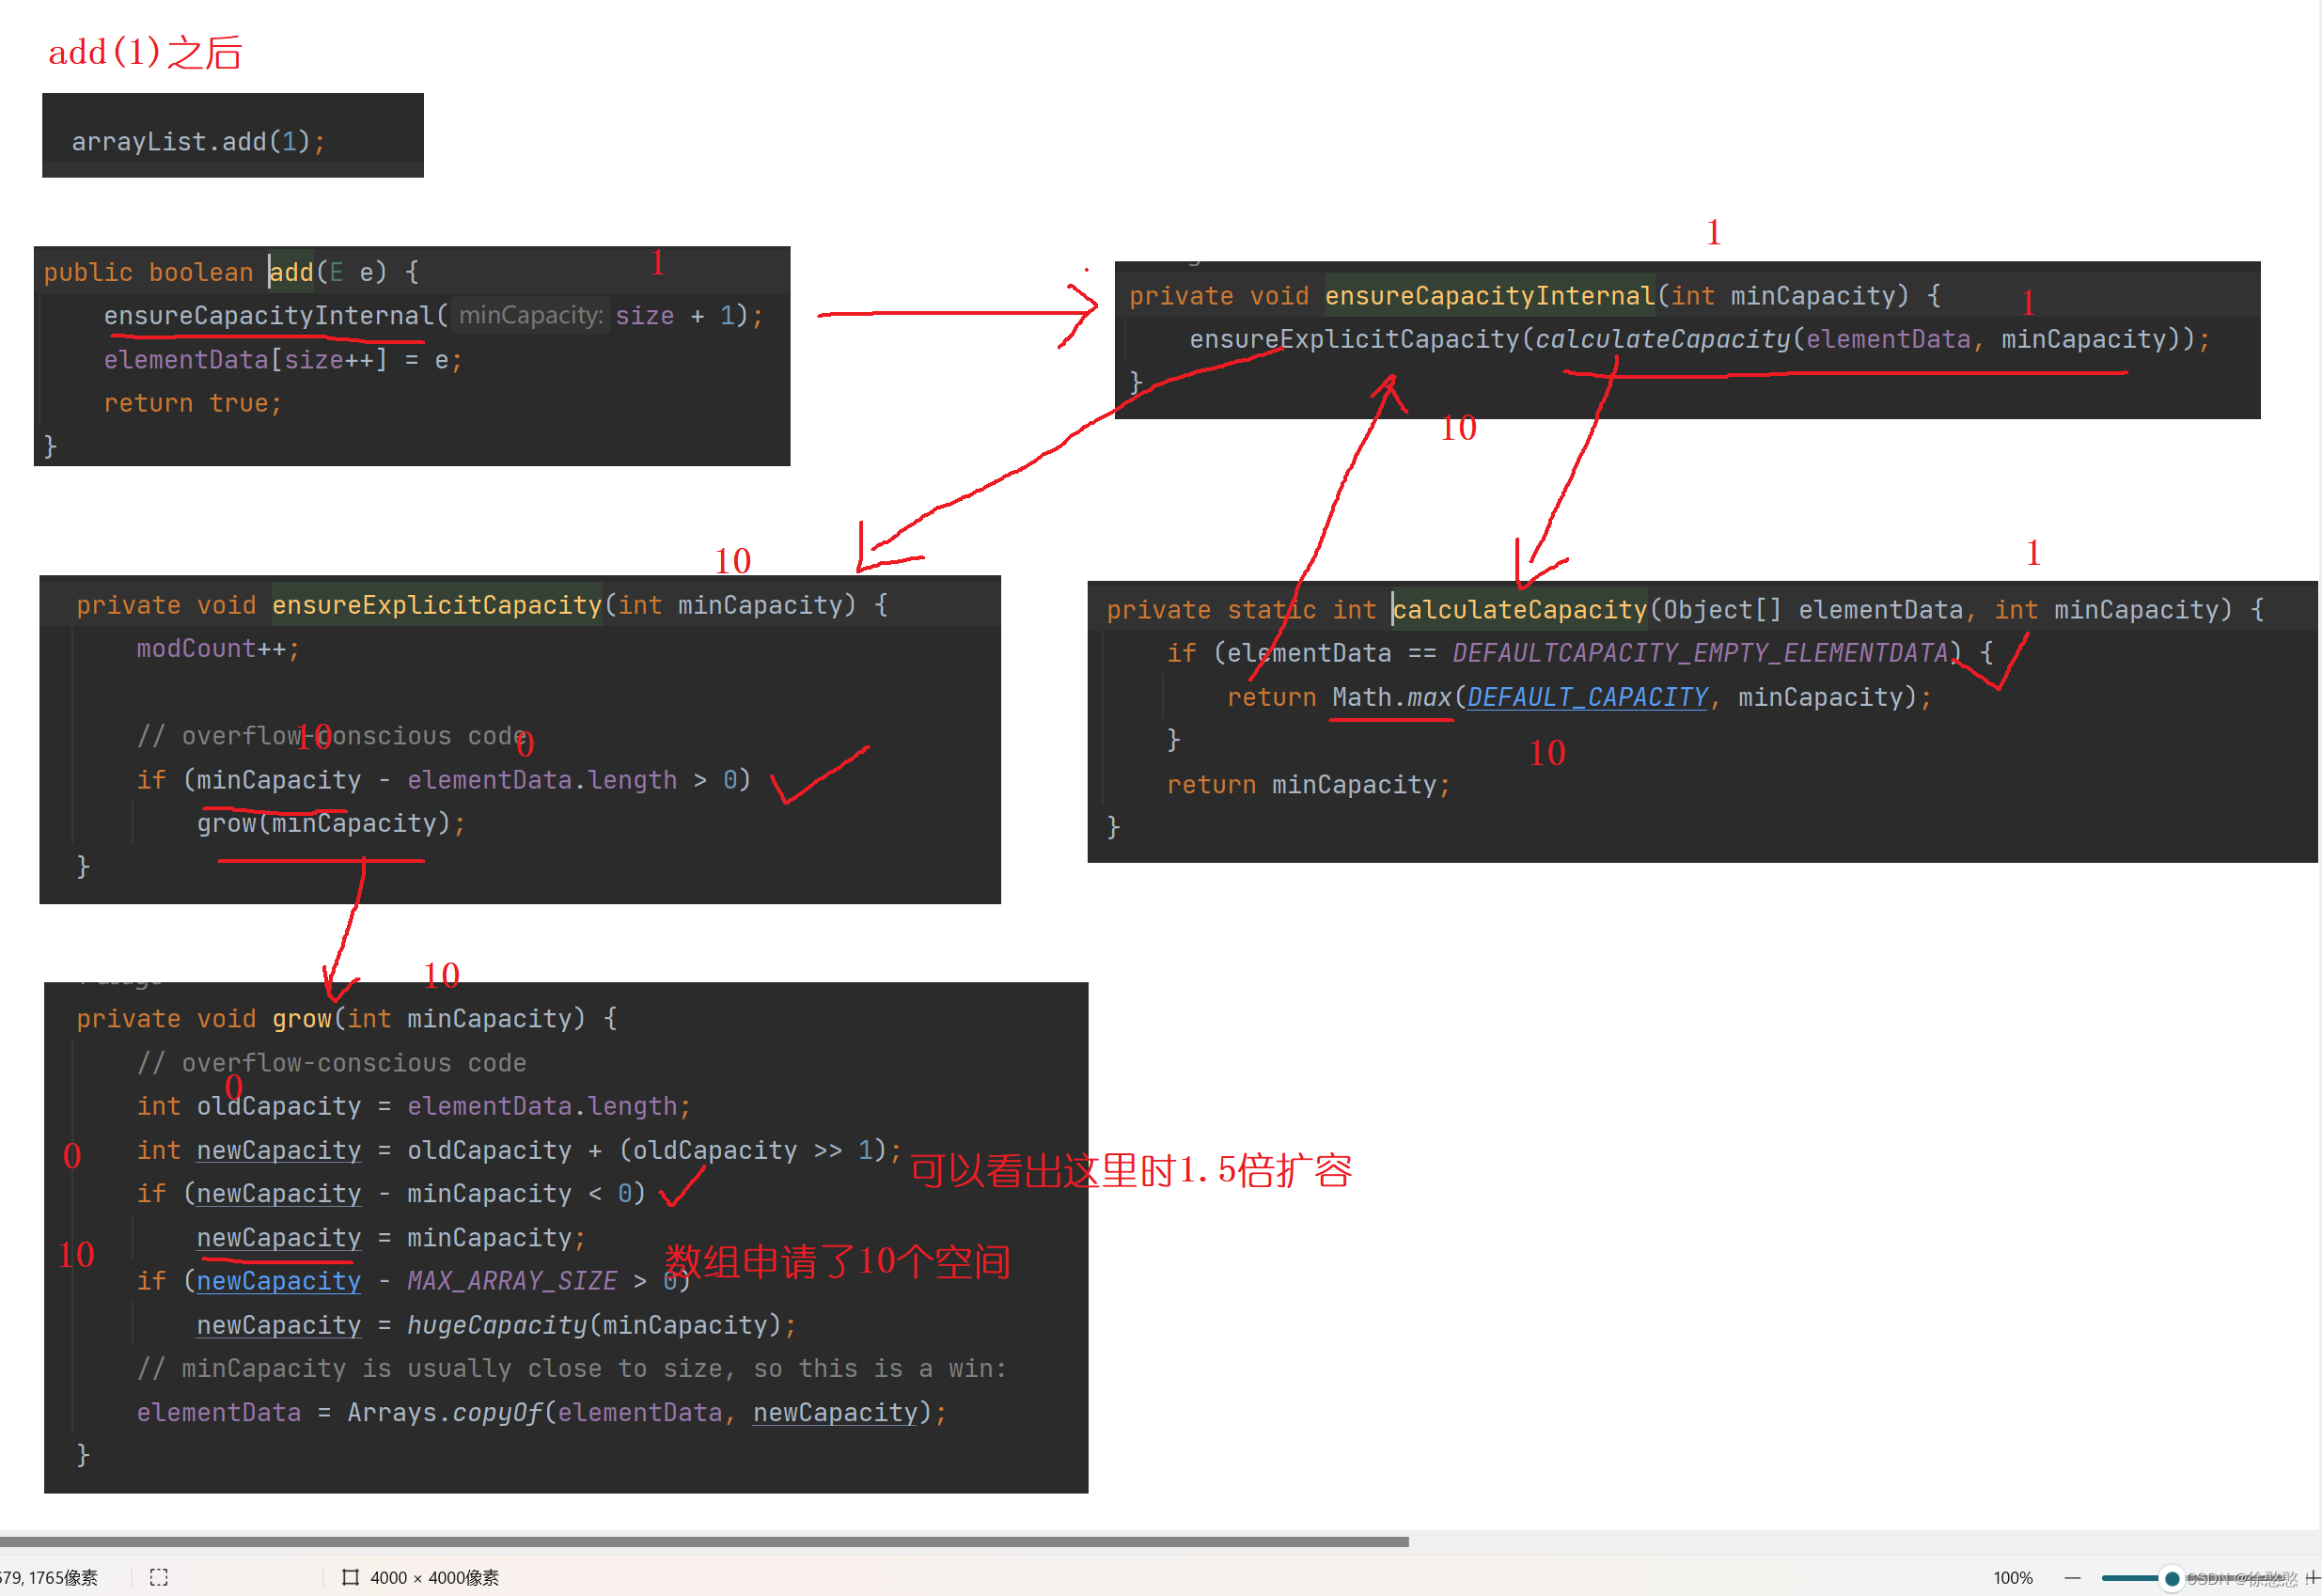The image size is (2322, 1596).
Task: Click the overflow-conscious comment in grow method
Action: 331,1062
